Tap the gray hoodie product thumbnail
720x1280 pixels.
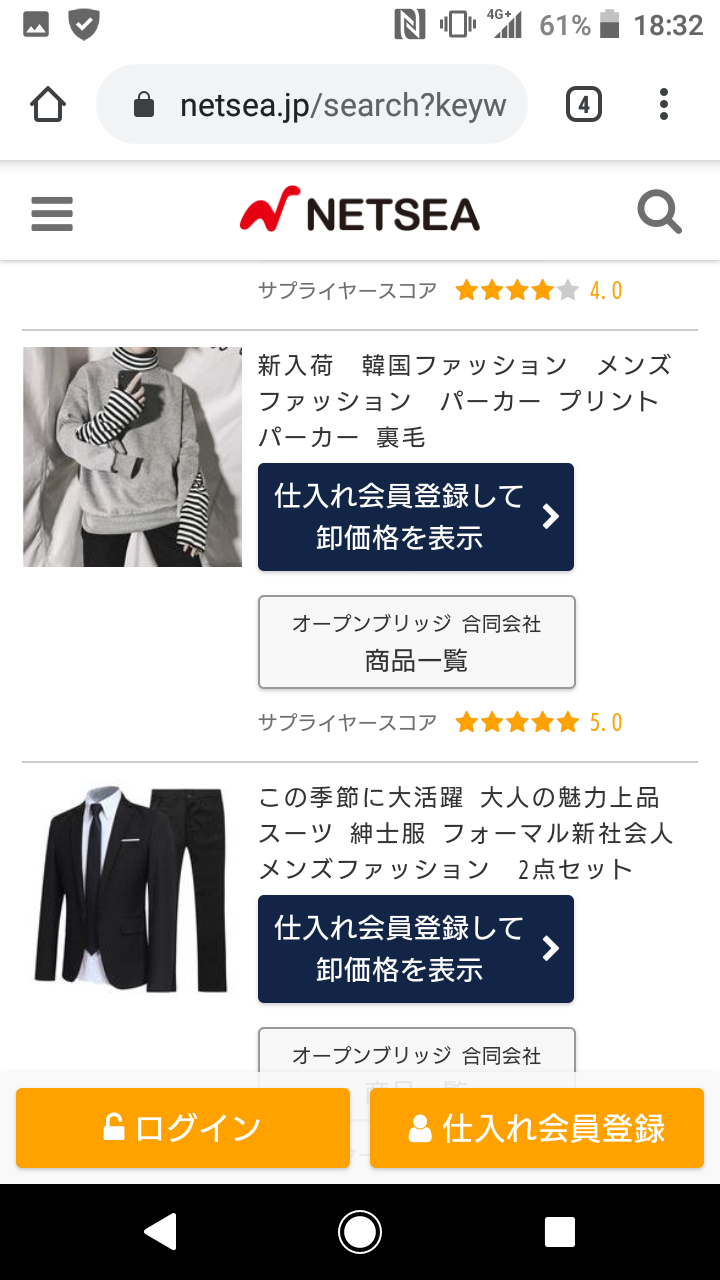coord(133,457)
